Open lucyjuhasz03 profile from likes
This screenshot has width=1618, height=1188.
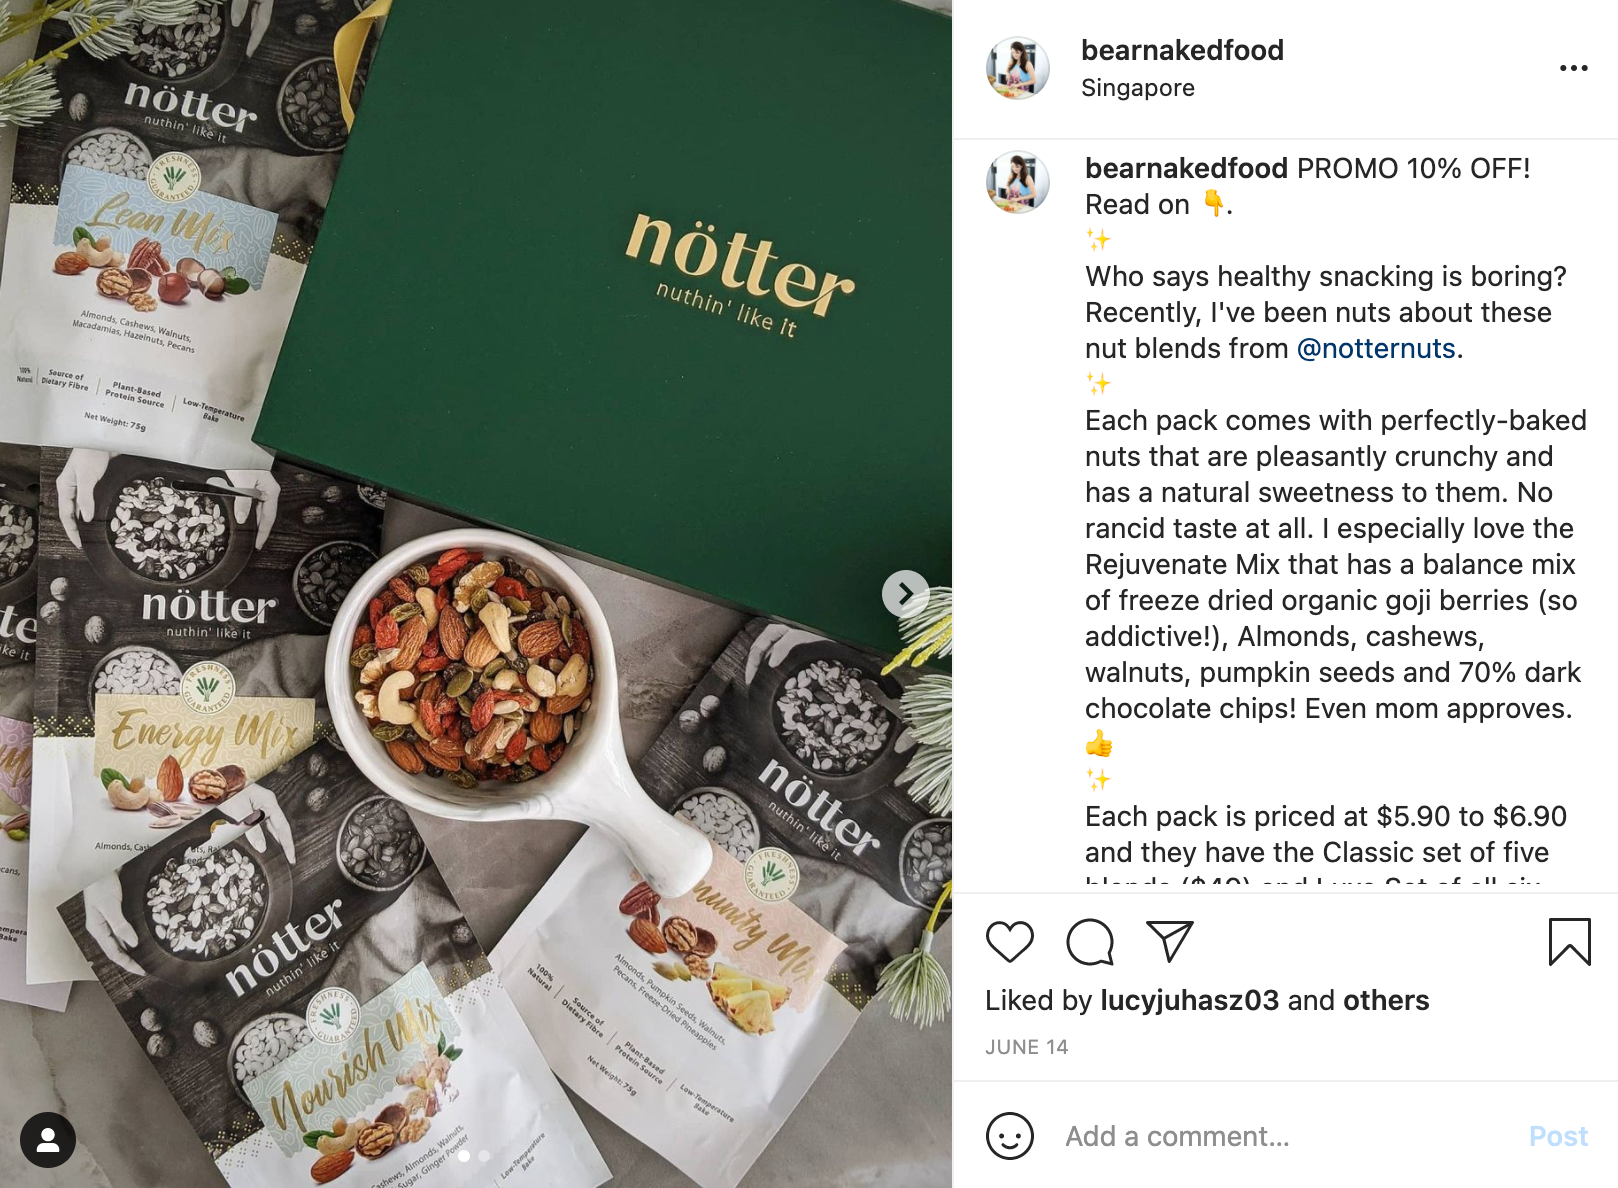tap(1189, 1000)
